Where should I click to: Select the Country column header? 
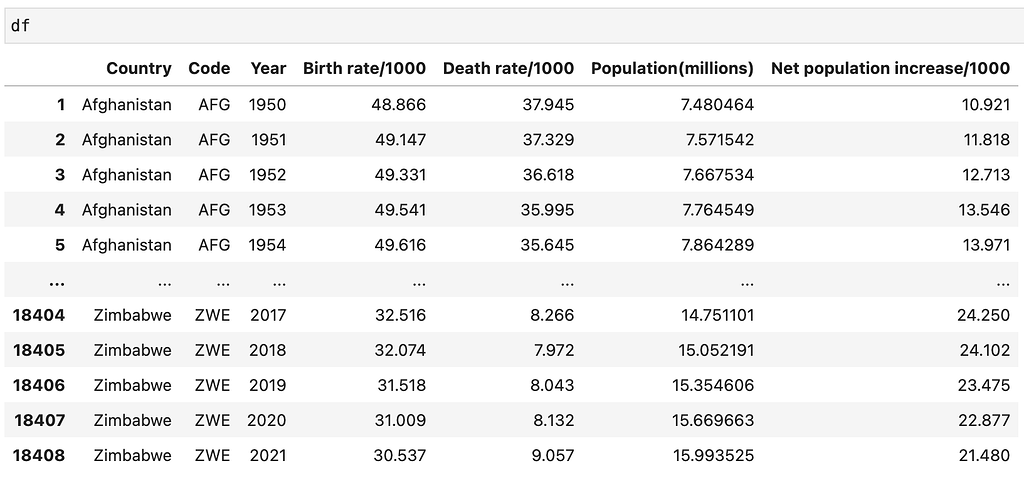point(138,69)
